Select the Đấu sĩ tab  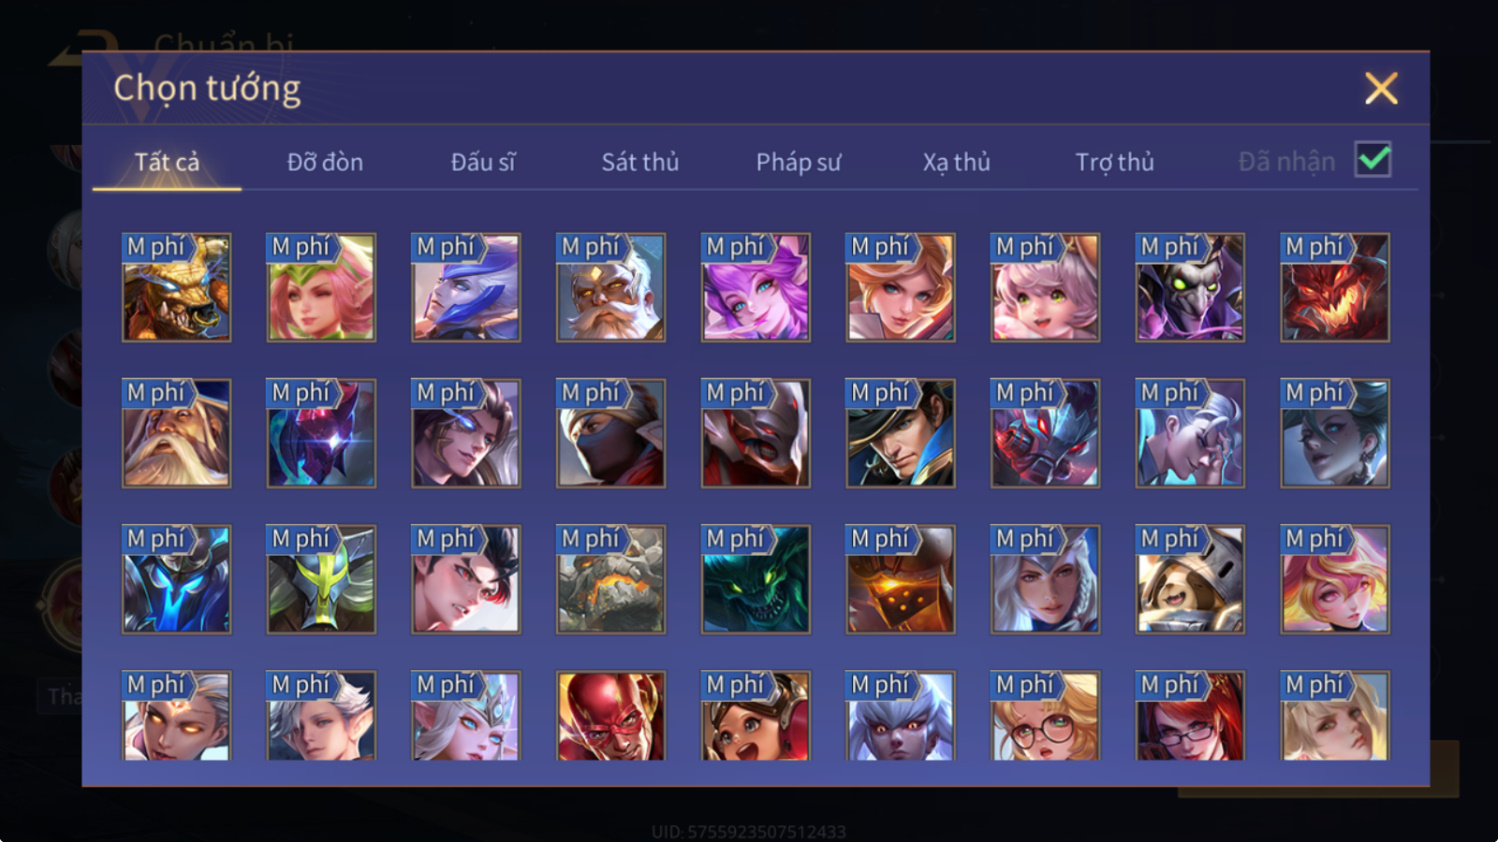click(x=483, y=162)
